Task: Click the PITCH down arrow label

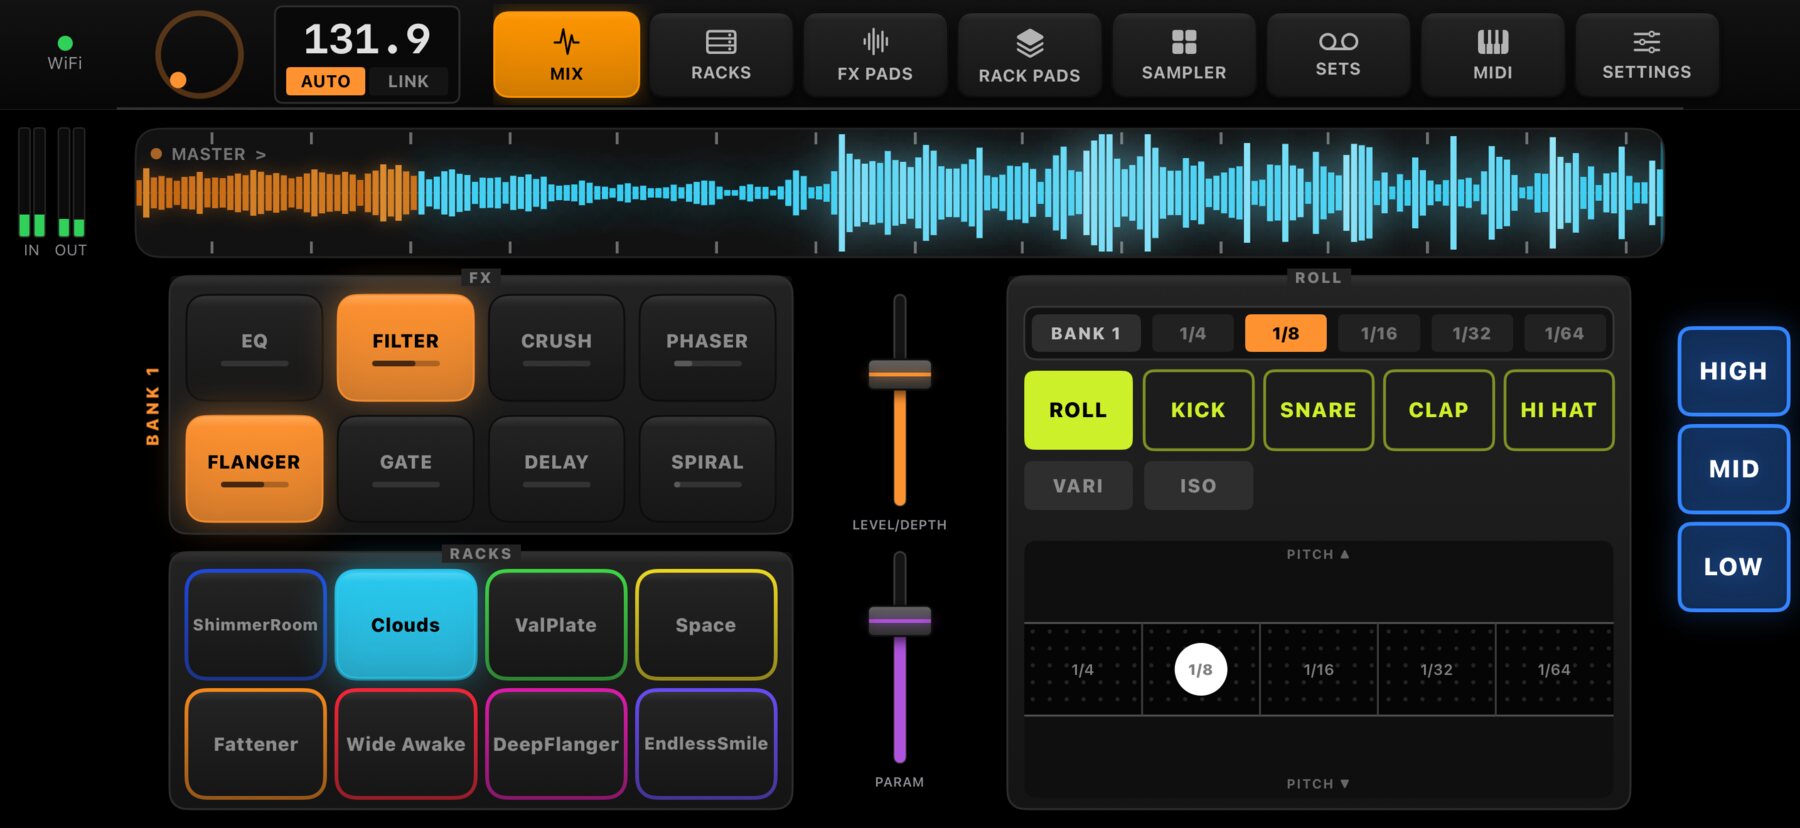Action: point(1318,784)
